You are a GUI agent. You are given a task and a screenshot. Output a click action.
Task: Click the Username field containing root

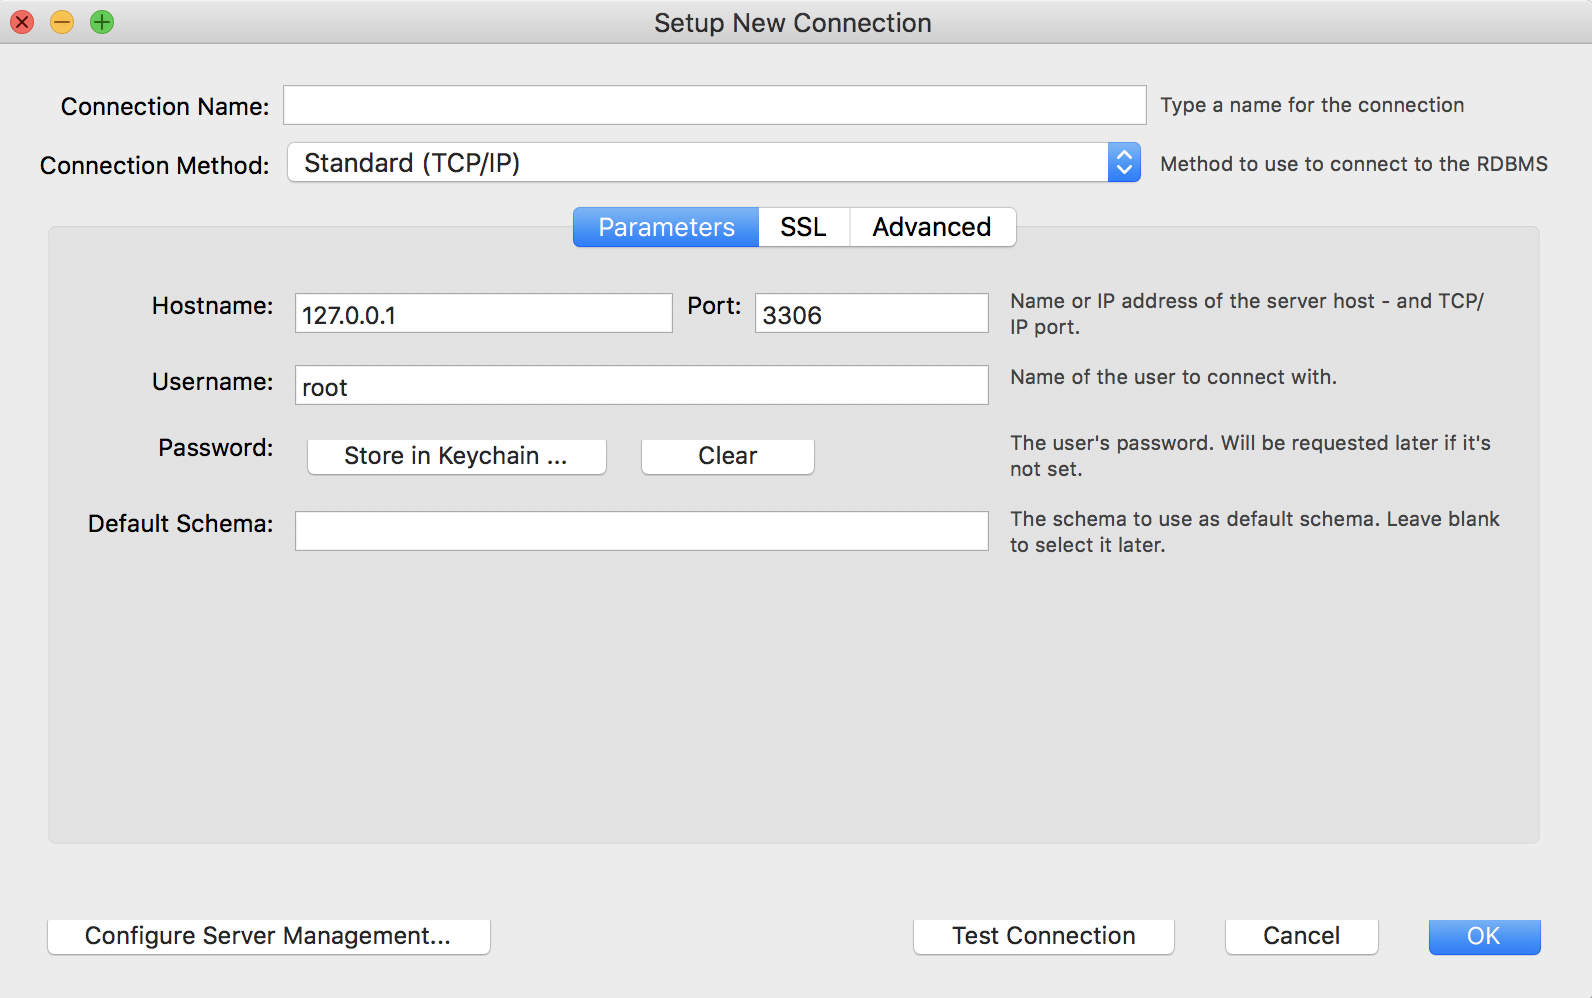[642, 385]
